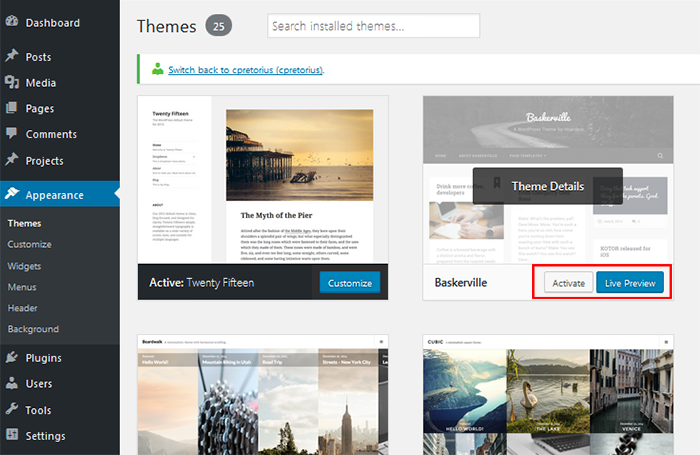This screenshot has height=455, width=700.
Task: Open the Header submenu item
Action: pyautogui.click(x=22, y=308)
